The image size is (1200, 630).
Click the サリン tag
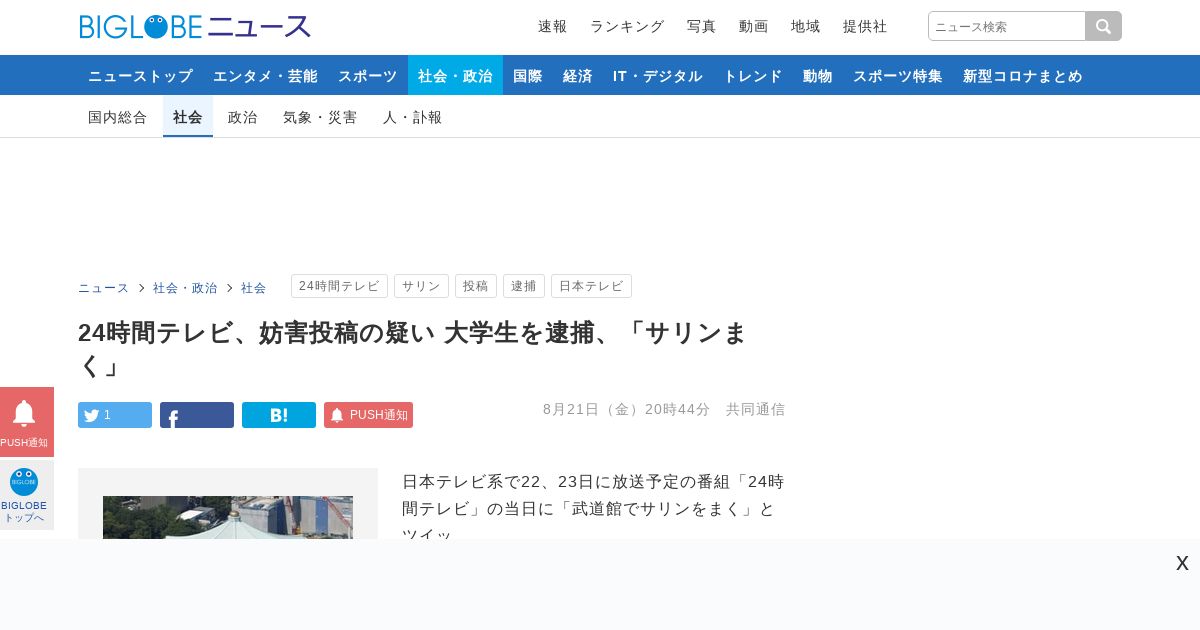click(421, 286)
